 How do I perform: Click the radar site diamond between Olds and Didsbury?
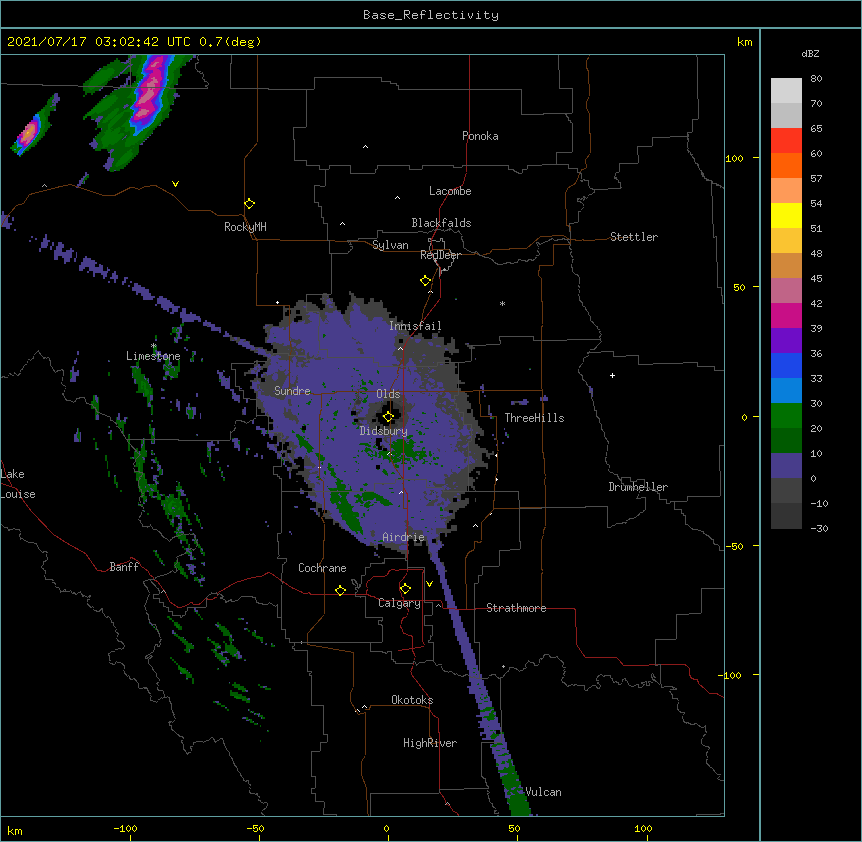tap(388, 417)
